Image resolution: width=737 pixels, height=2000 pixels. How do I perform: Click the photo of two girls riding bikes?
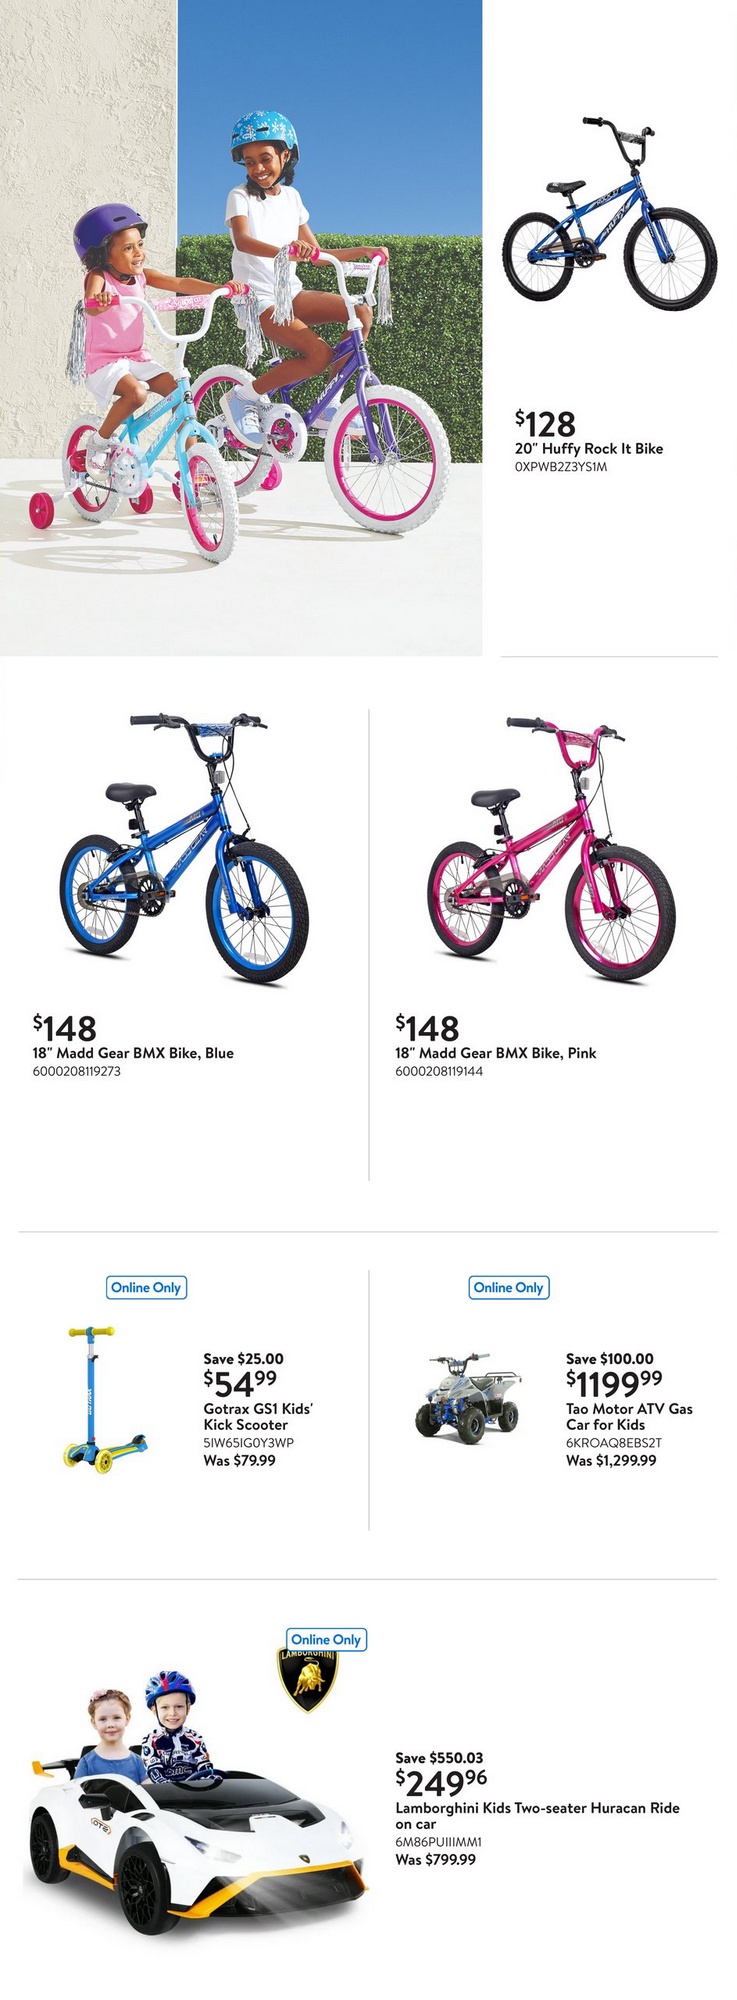pos(241,328)
